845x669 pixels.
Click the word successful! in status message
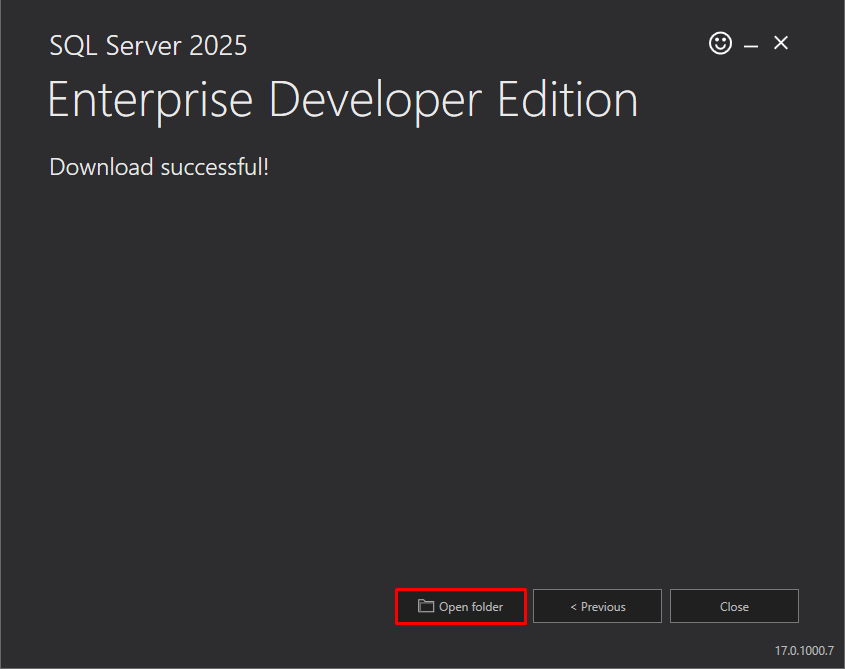coord(215,167)
